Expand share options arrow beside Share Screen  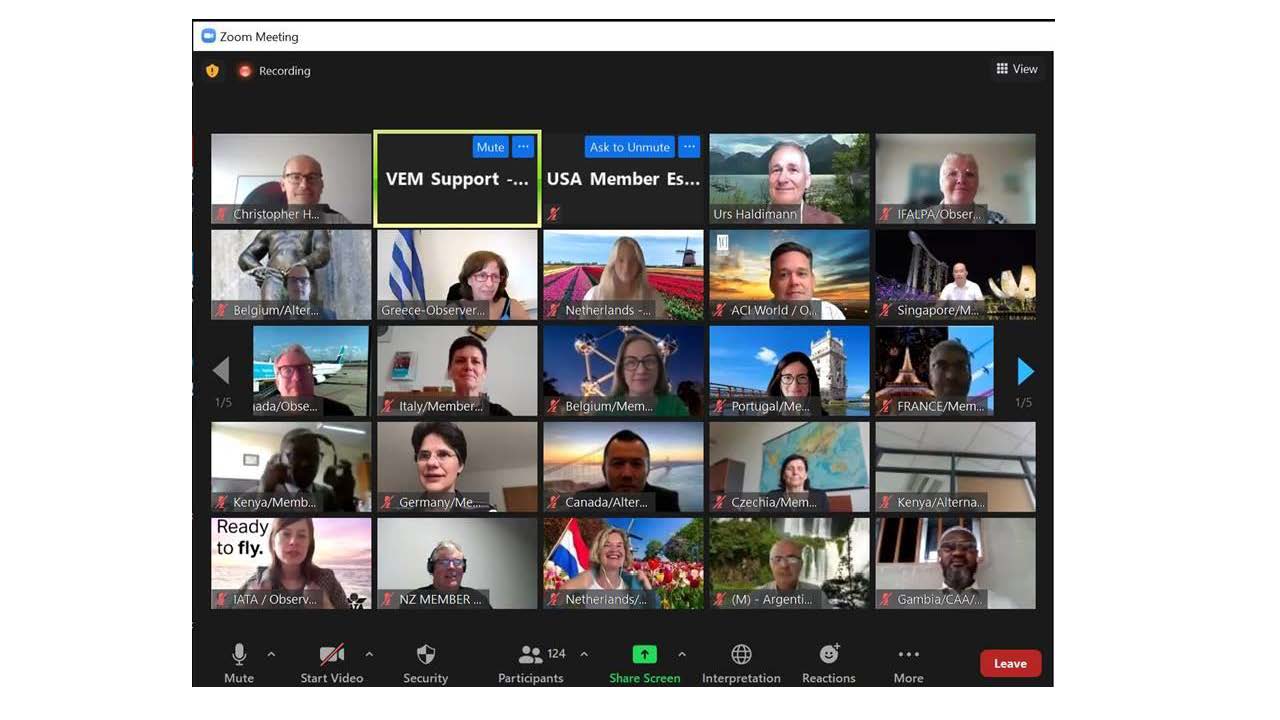(x=682, y=655)
